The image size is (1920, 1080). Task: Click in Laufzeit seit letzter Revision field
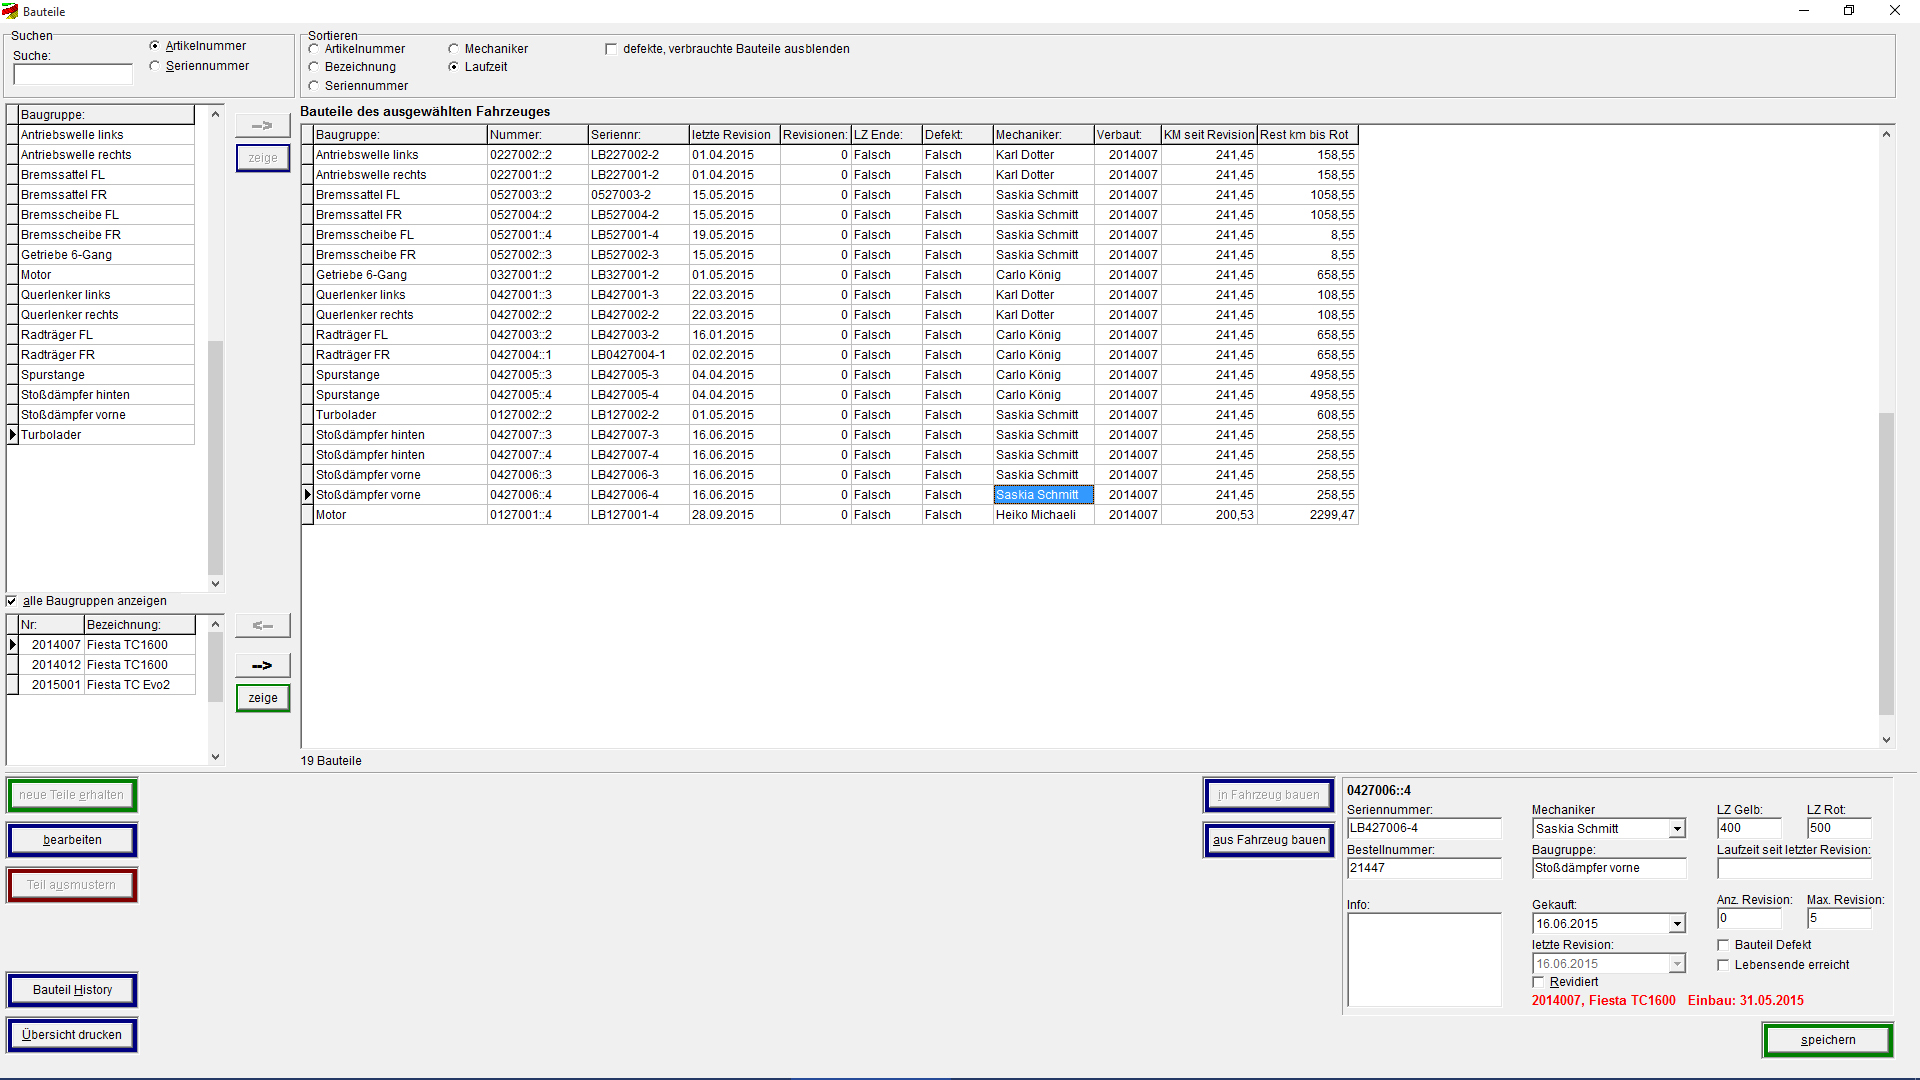pyautogui.click(x=1794, y=868)
